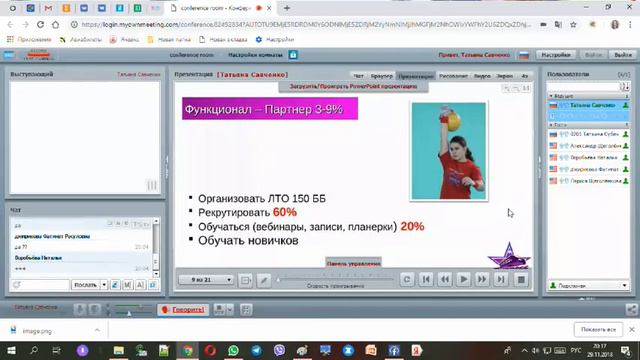
Task: Open the slide layout icon menu
Action: 246,280
